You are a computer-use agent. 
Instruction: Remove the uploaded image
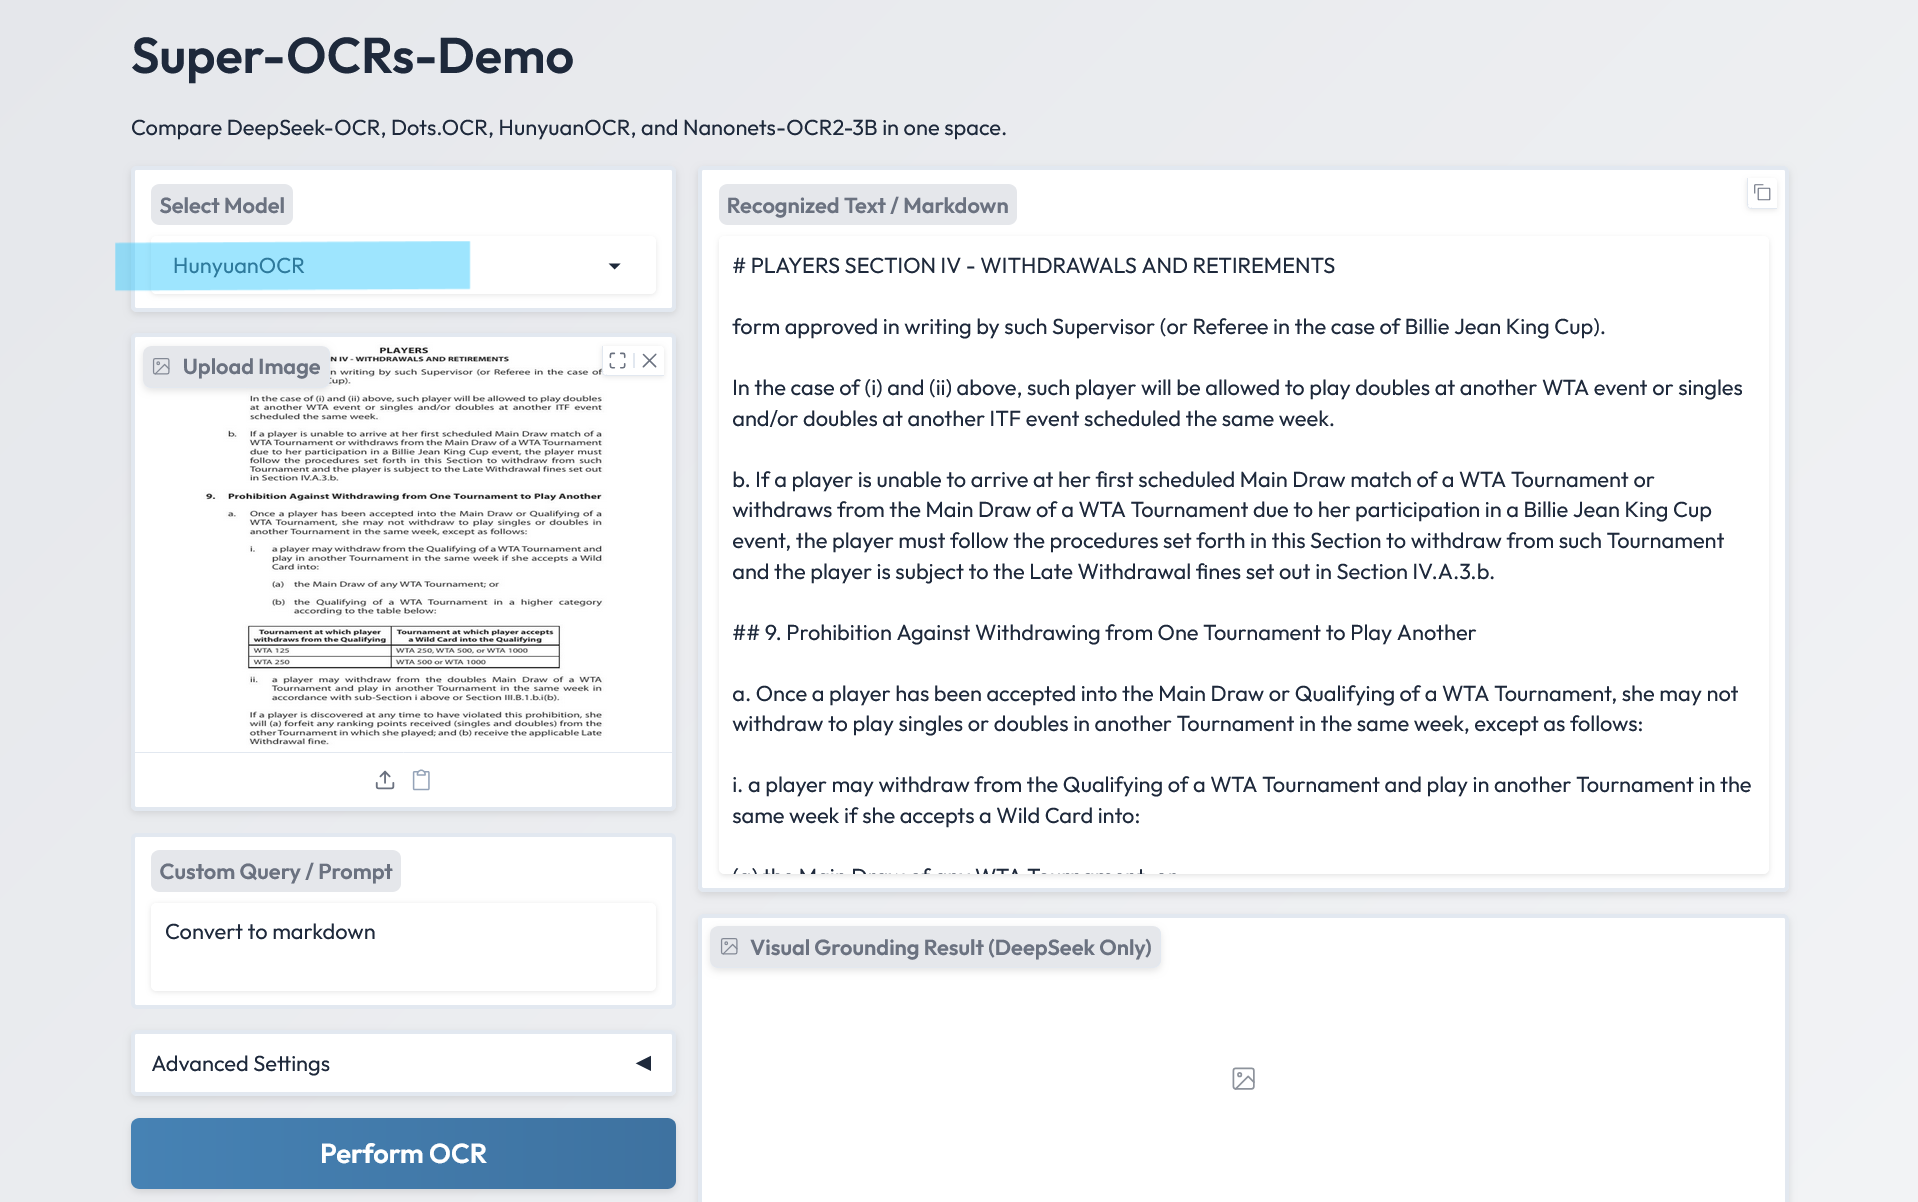click(650, 361)
